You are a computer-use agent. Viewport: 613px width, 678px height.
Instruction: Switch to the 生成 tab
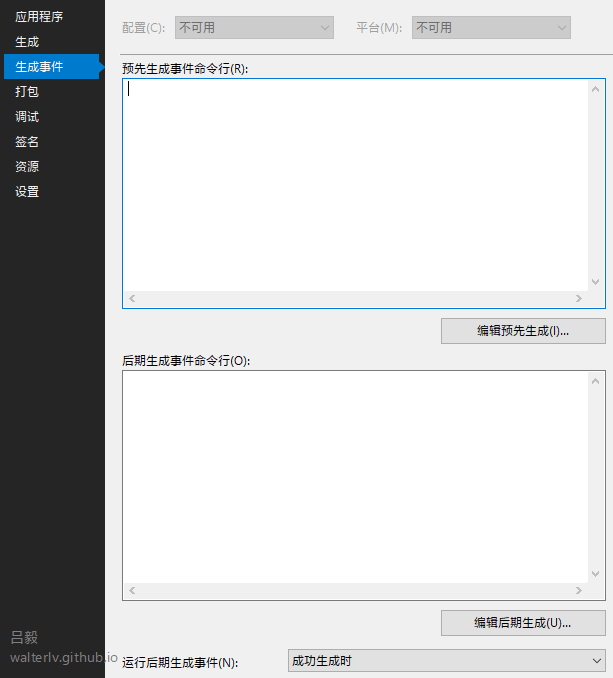pos(27,42)
